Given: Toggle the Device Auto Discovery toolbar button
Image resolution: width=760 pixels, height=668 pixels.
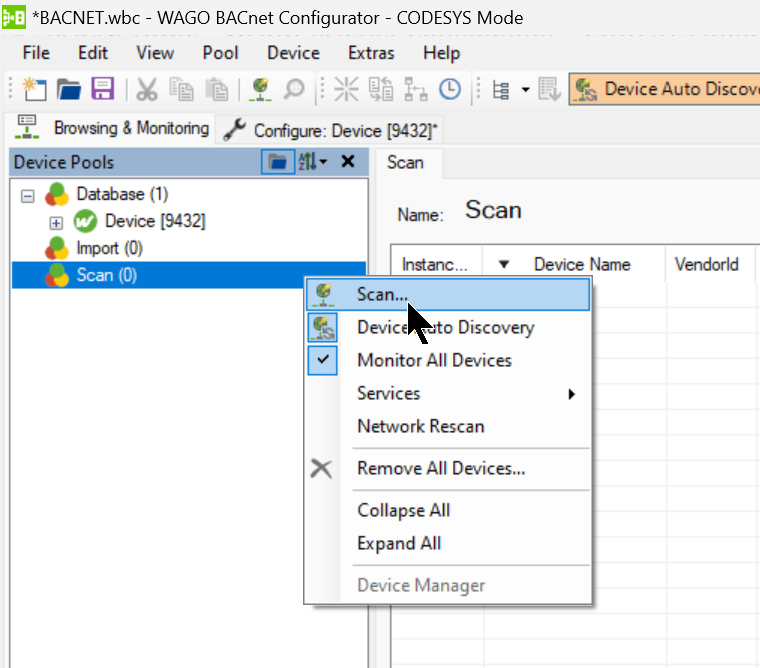Looking at the screenshot, I should pyautogui.click(x=664, y=89).
